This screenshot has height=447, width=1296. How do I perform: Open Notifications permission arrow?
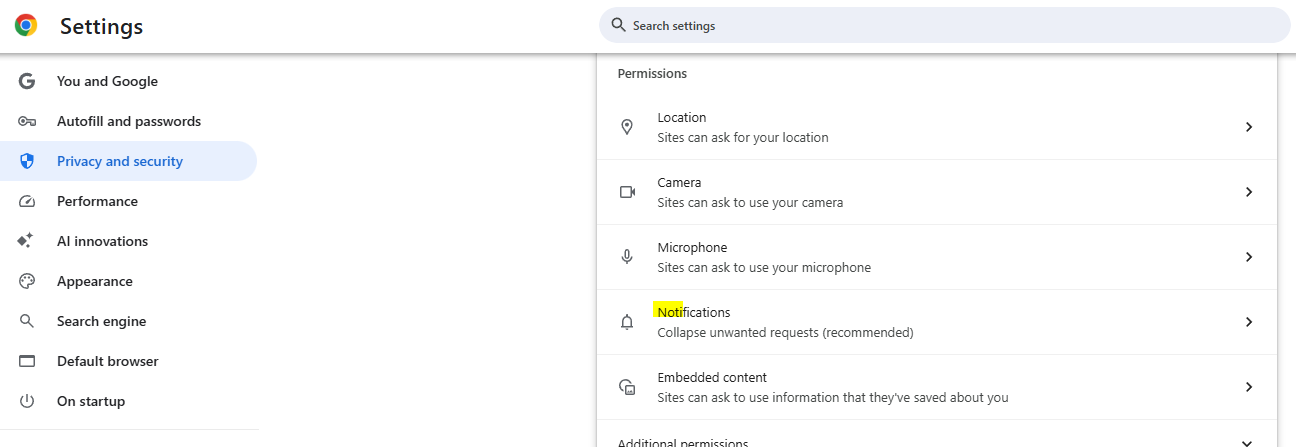pos(1248,322)
